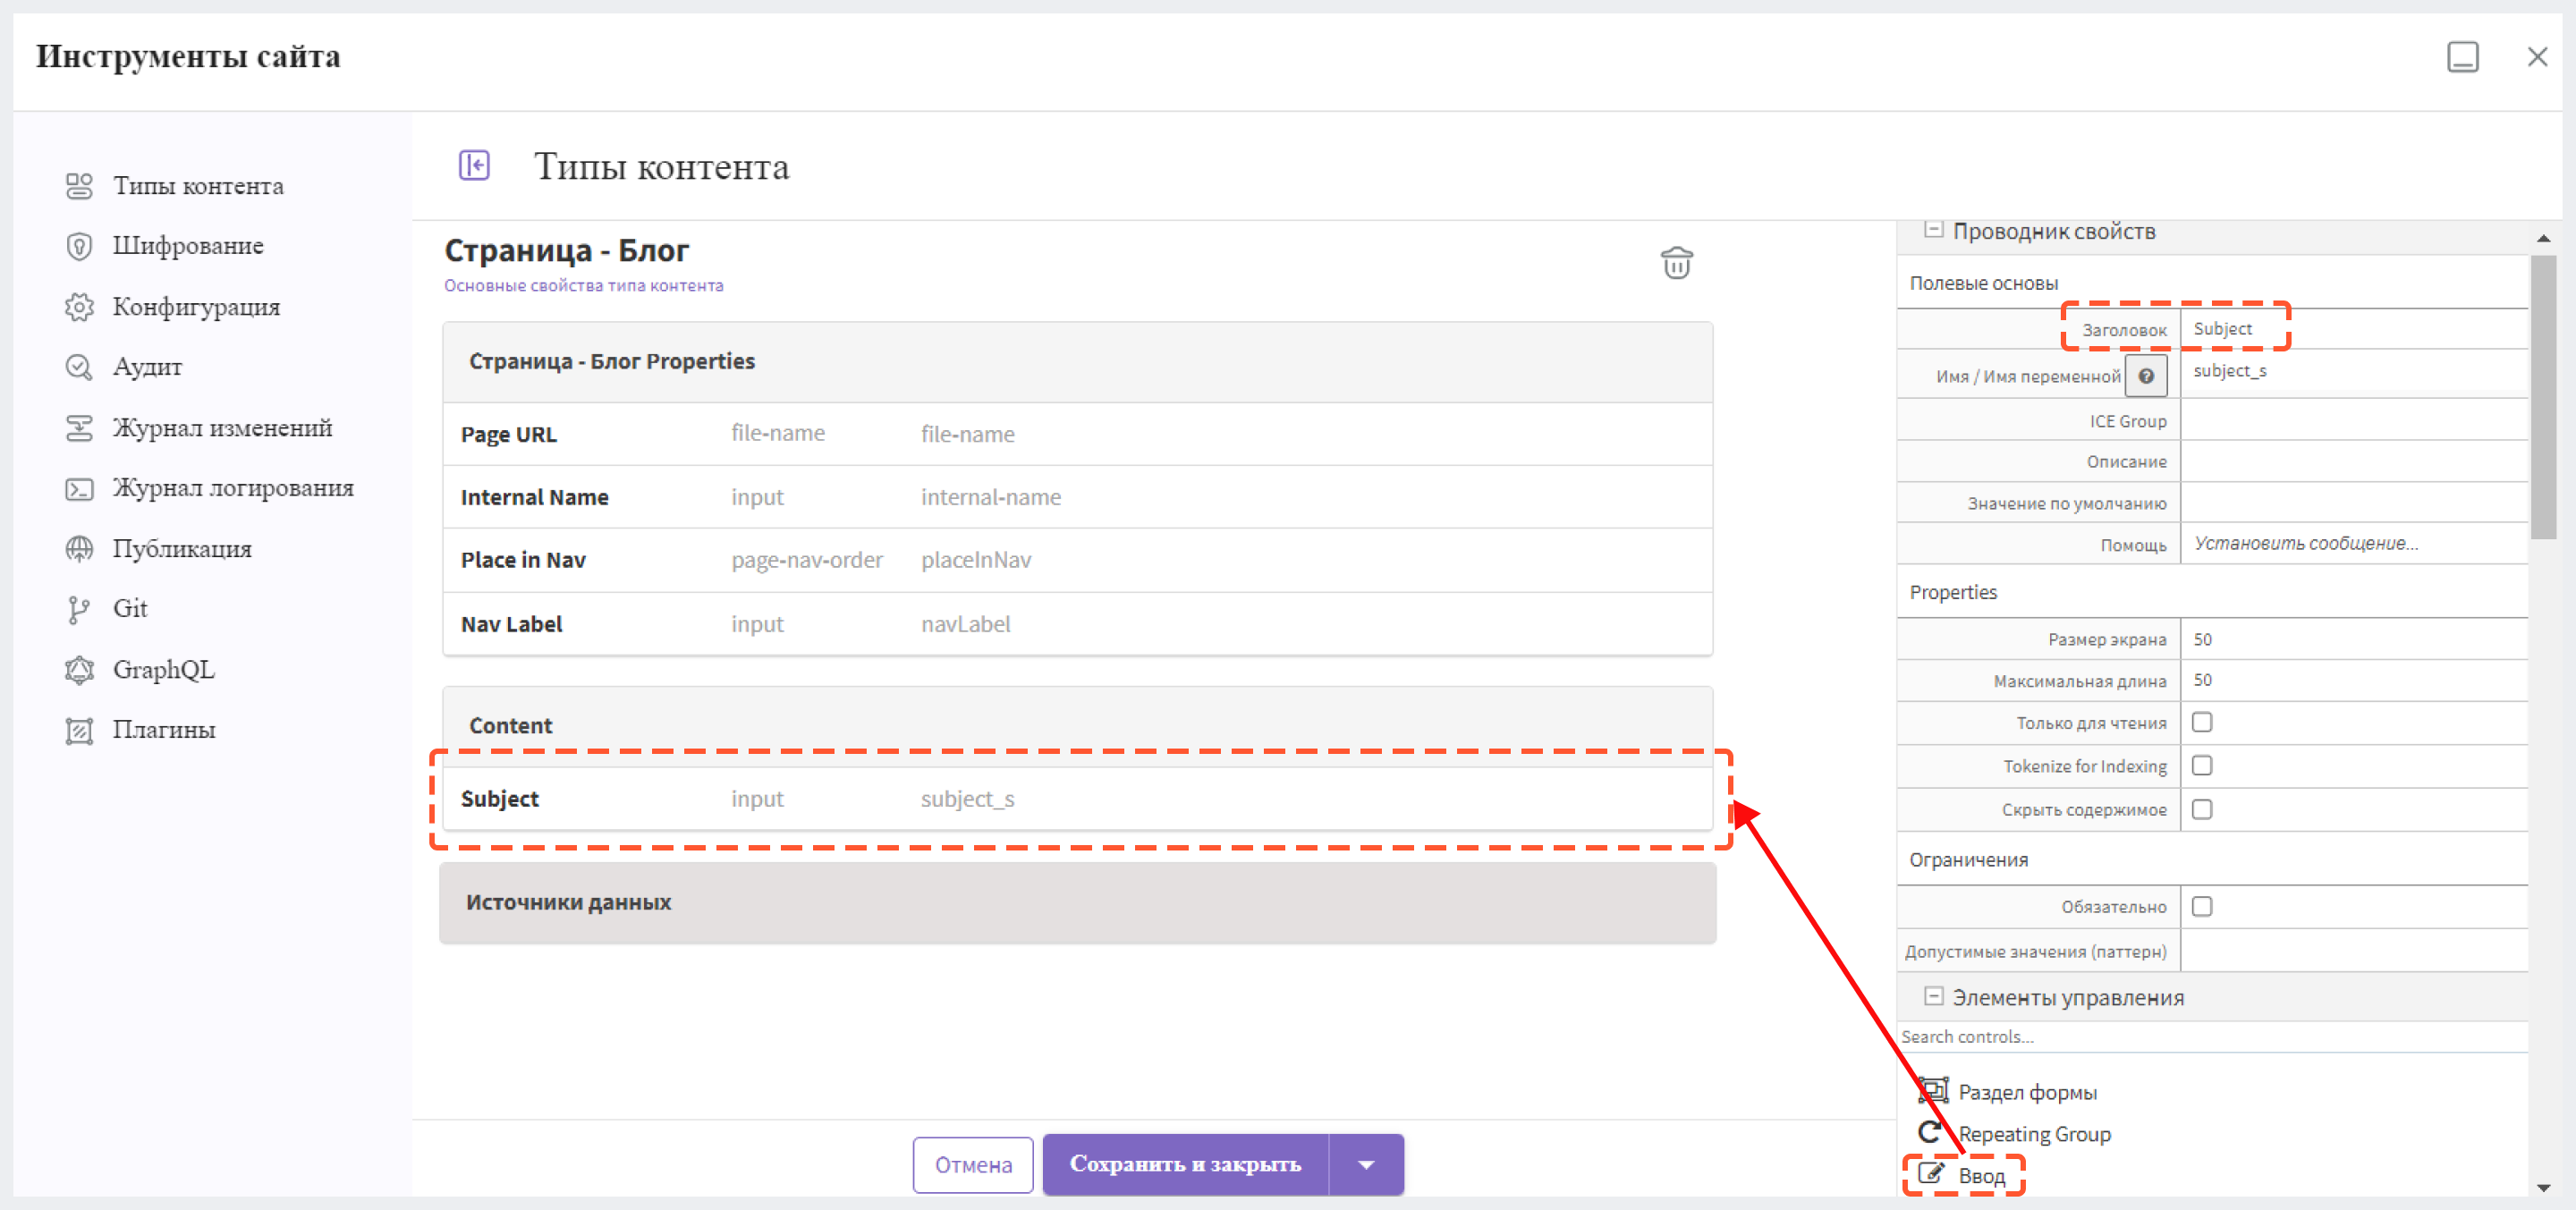The height and width of the screenshot is (1210, 2576).
Task: Click Основные свойства типа контента link
Action: pyautogui.click(x=584, y=286)
